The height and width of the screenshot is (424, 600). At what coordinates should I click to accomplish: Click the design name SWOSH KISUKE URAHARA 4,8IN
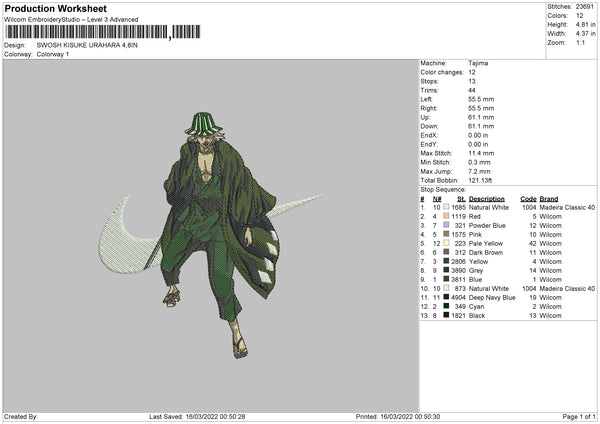87,45
